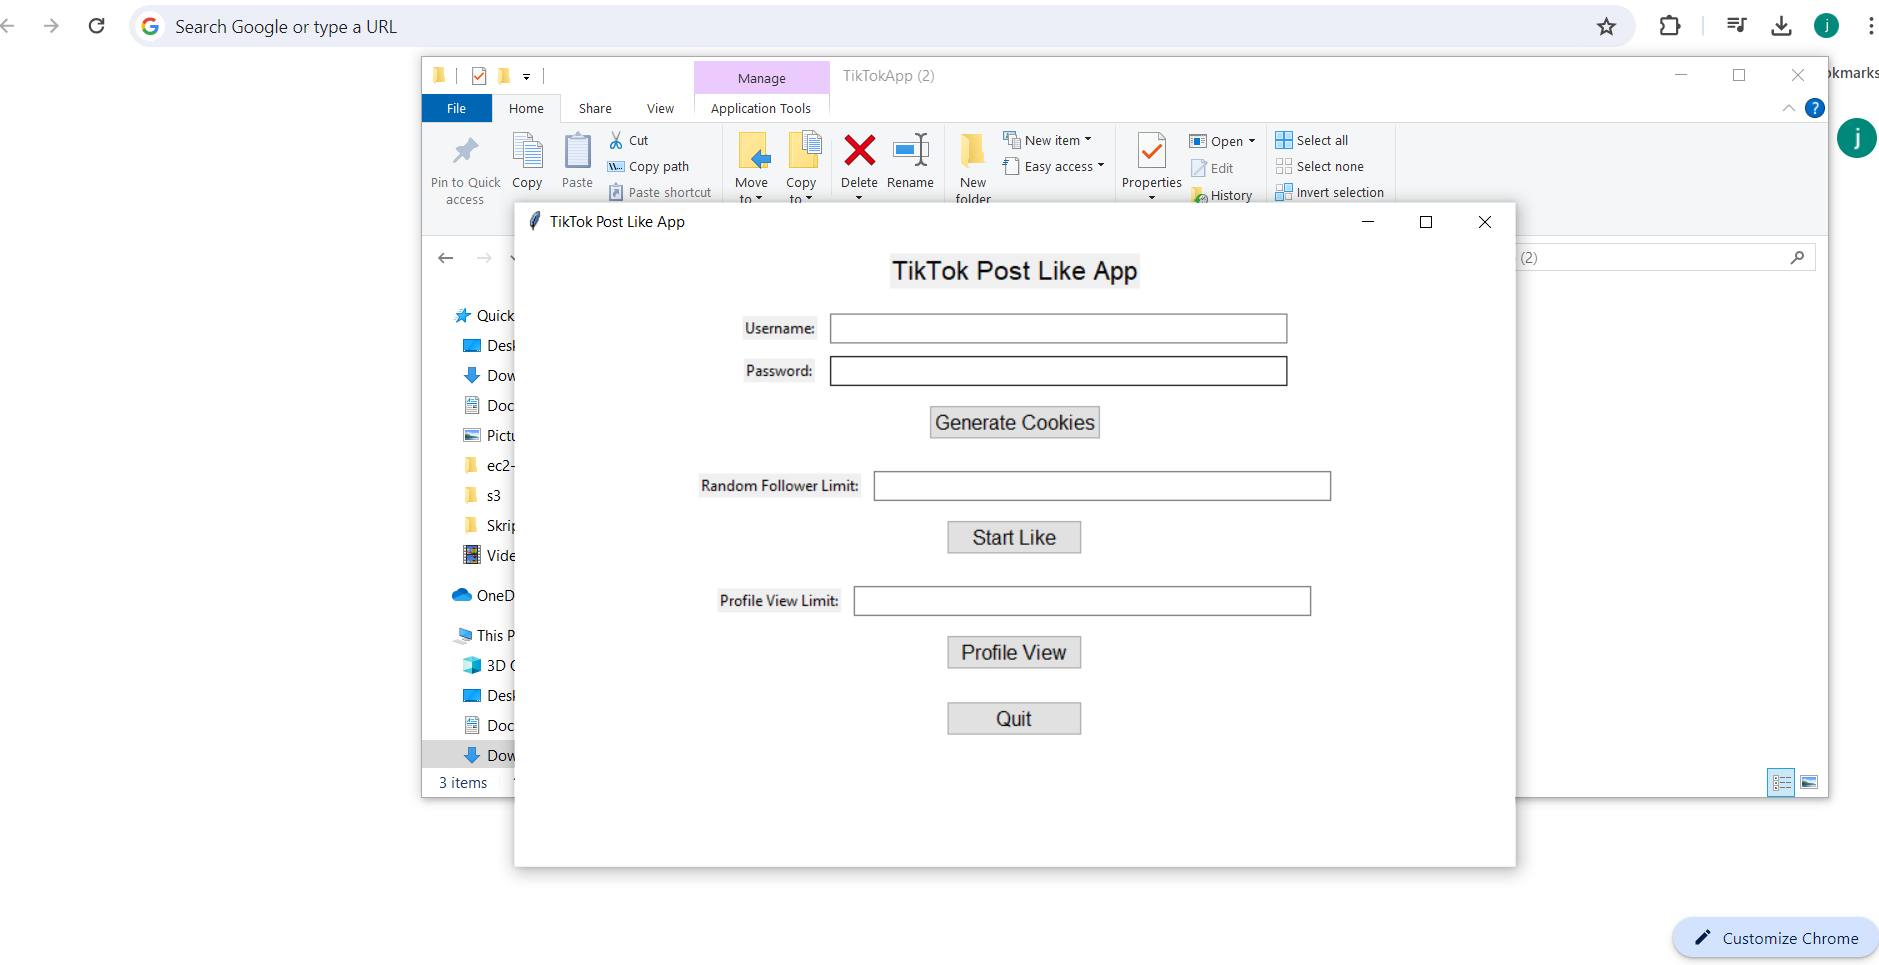
Task: Choose Copy path in ribbon
Action: [x=648, y=166]
